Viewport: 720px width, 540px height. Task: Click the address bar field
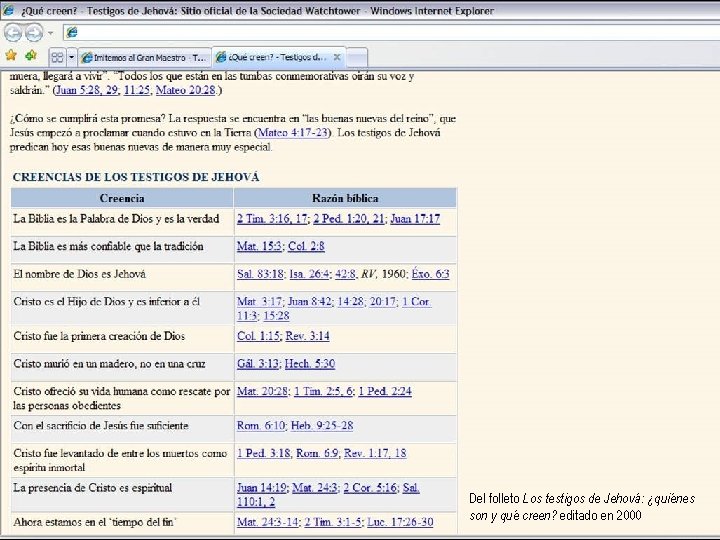(392, 32)
